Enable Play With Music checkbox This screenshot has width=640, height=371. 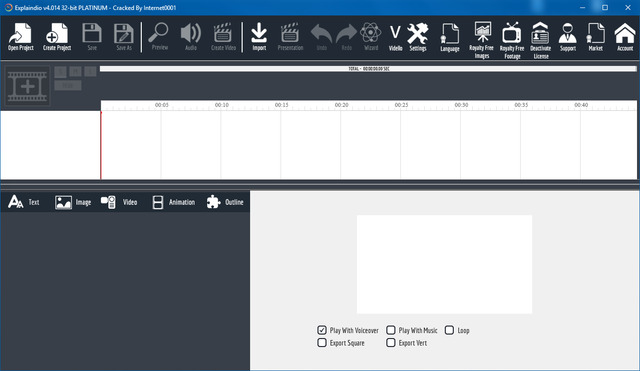coord(391,330)
